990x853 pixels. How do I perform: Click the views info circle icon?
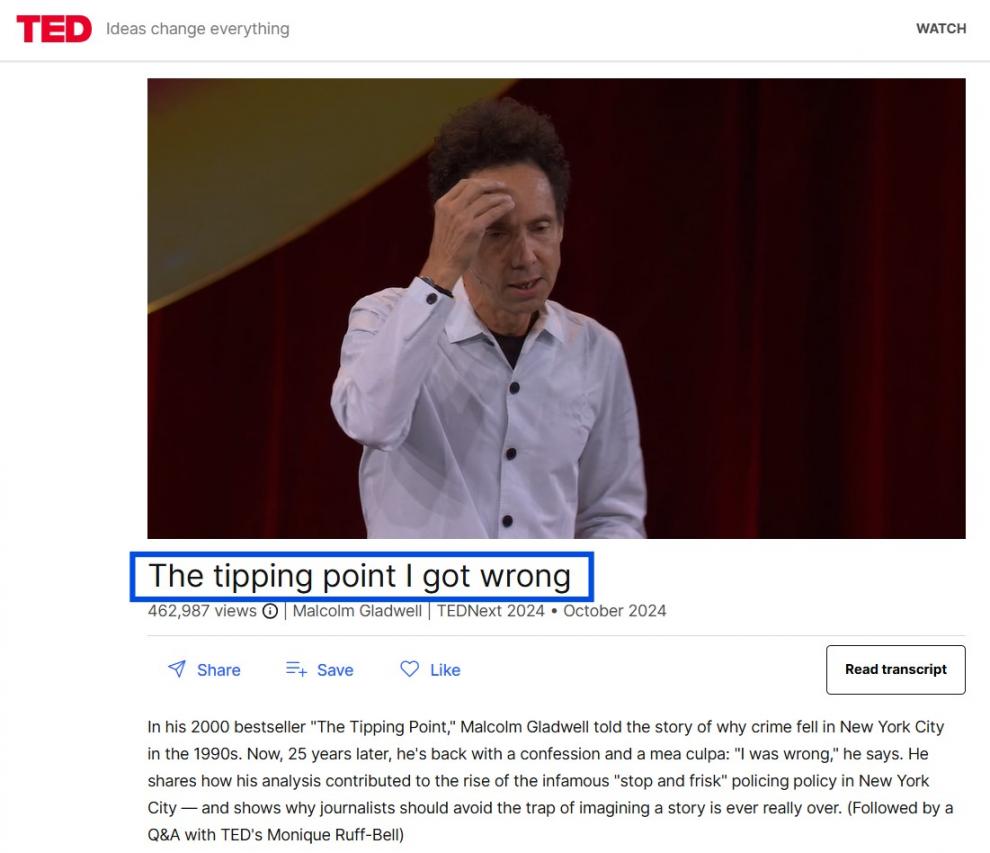pos(270,611)
